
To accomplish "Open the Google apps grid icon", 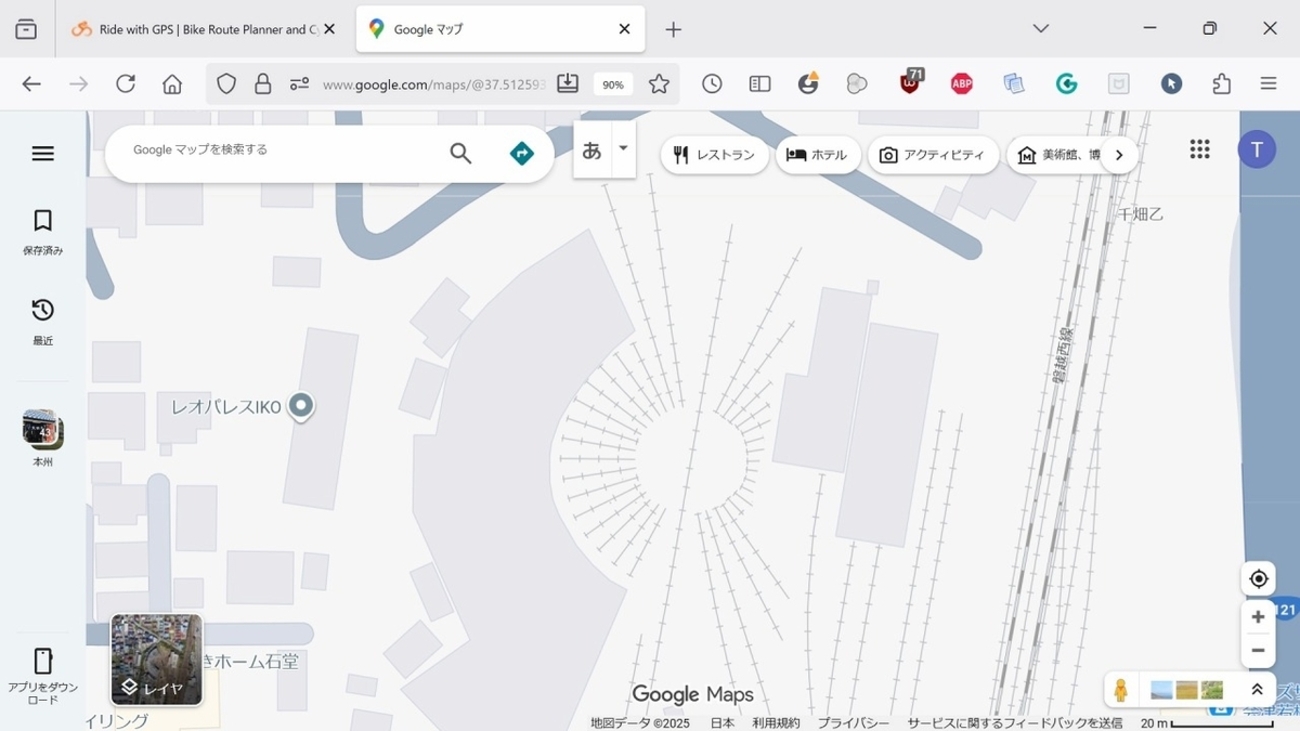I will [1200, 149].
